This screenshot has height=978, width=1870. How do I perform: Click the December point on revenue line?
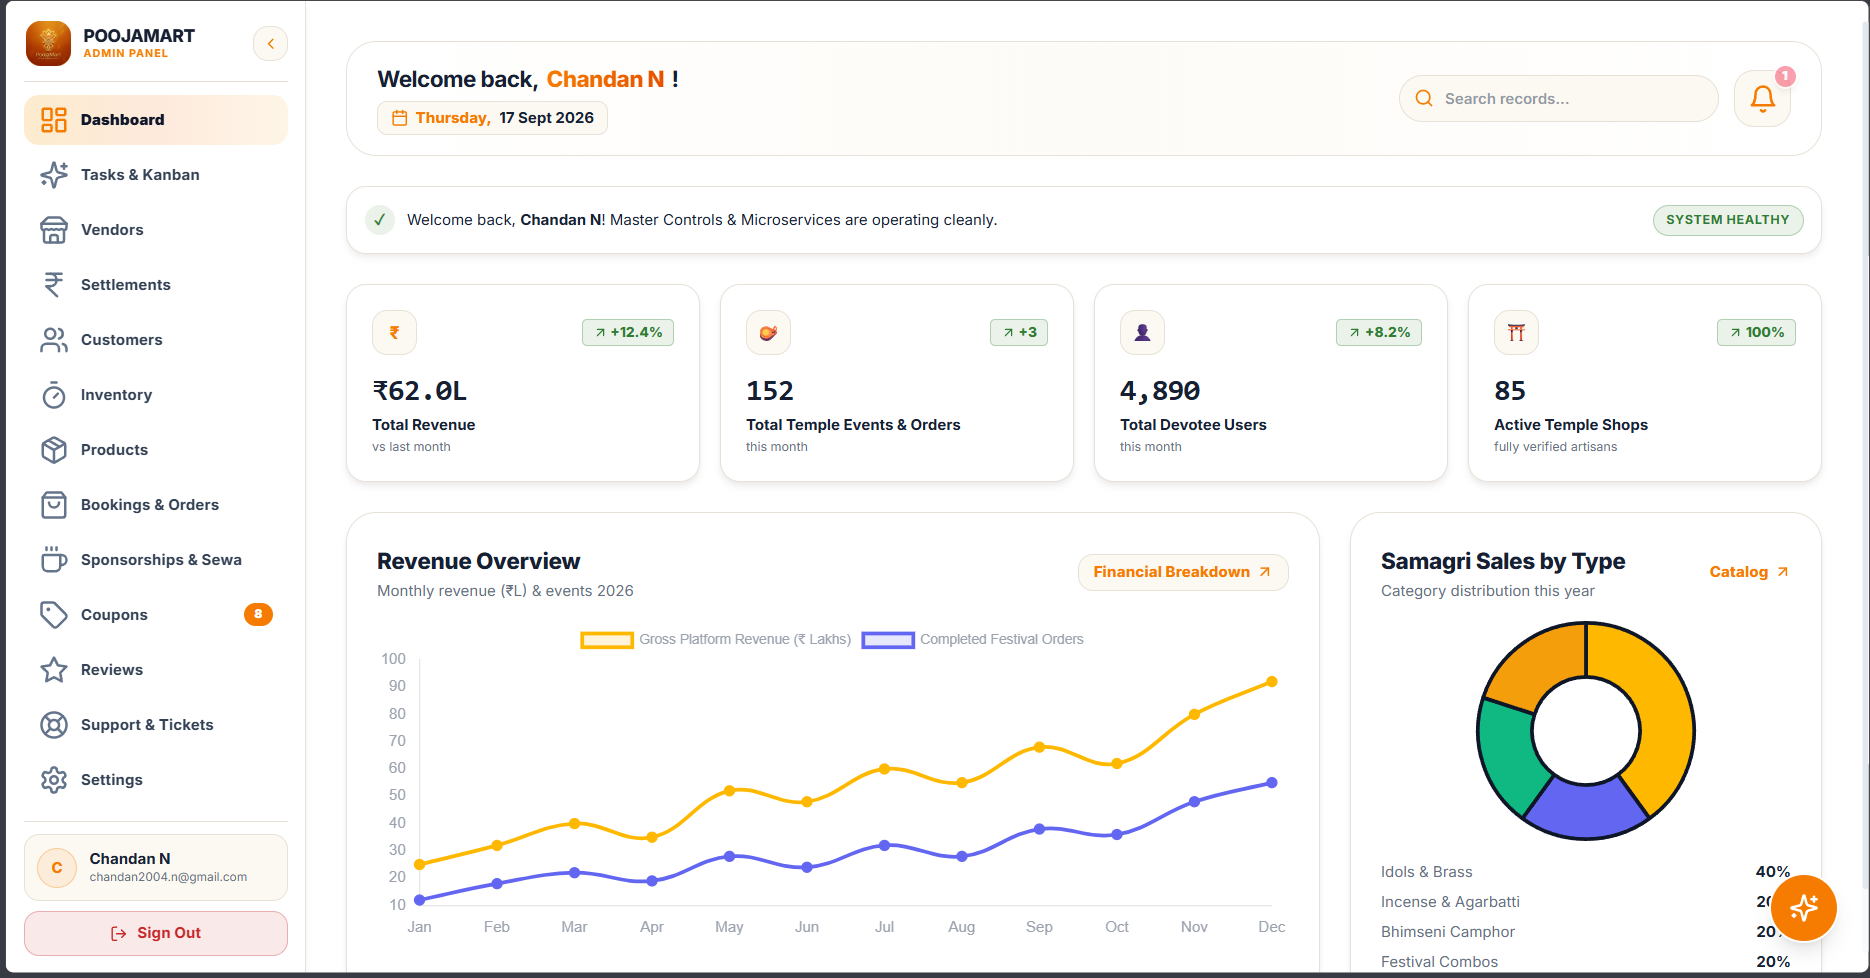[1272, 682]
